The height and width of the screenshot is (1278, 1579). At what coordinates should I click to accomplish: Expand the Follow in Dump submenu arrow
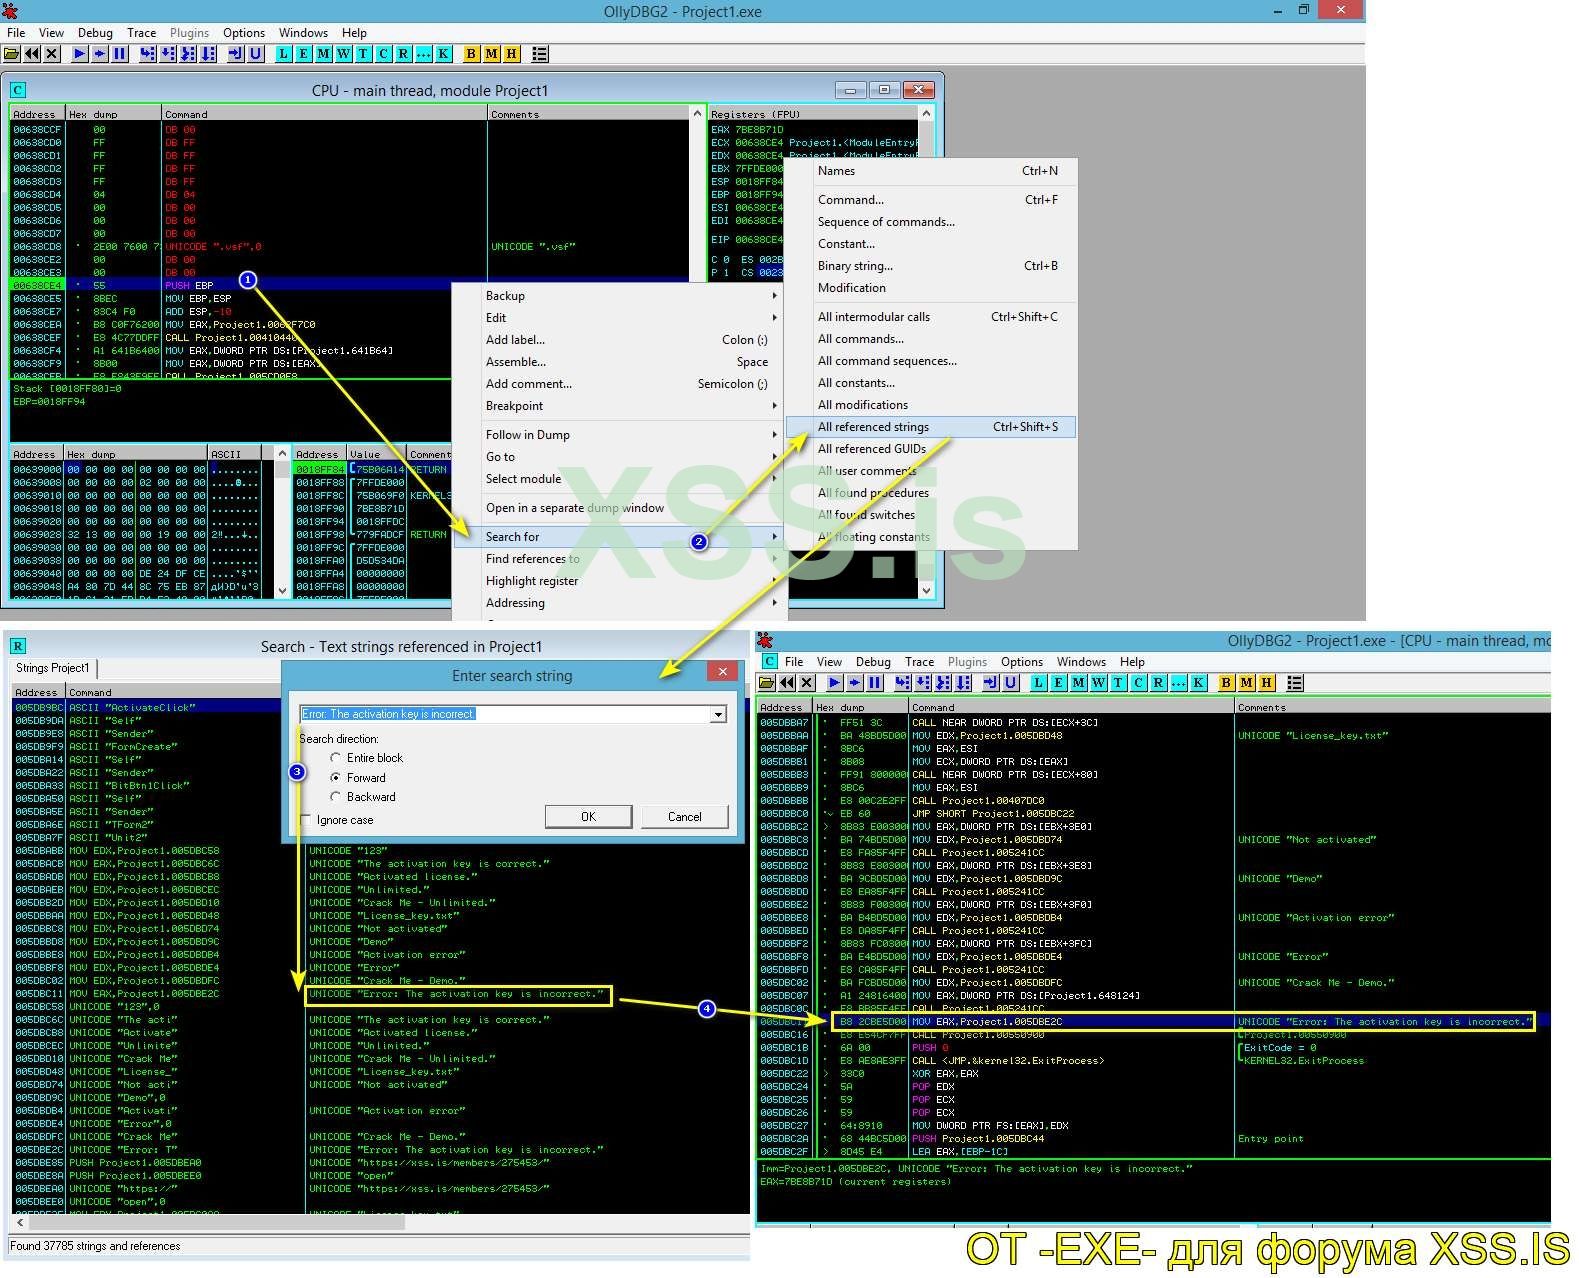tap(775, 435)
